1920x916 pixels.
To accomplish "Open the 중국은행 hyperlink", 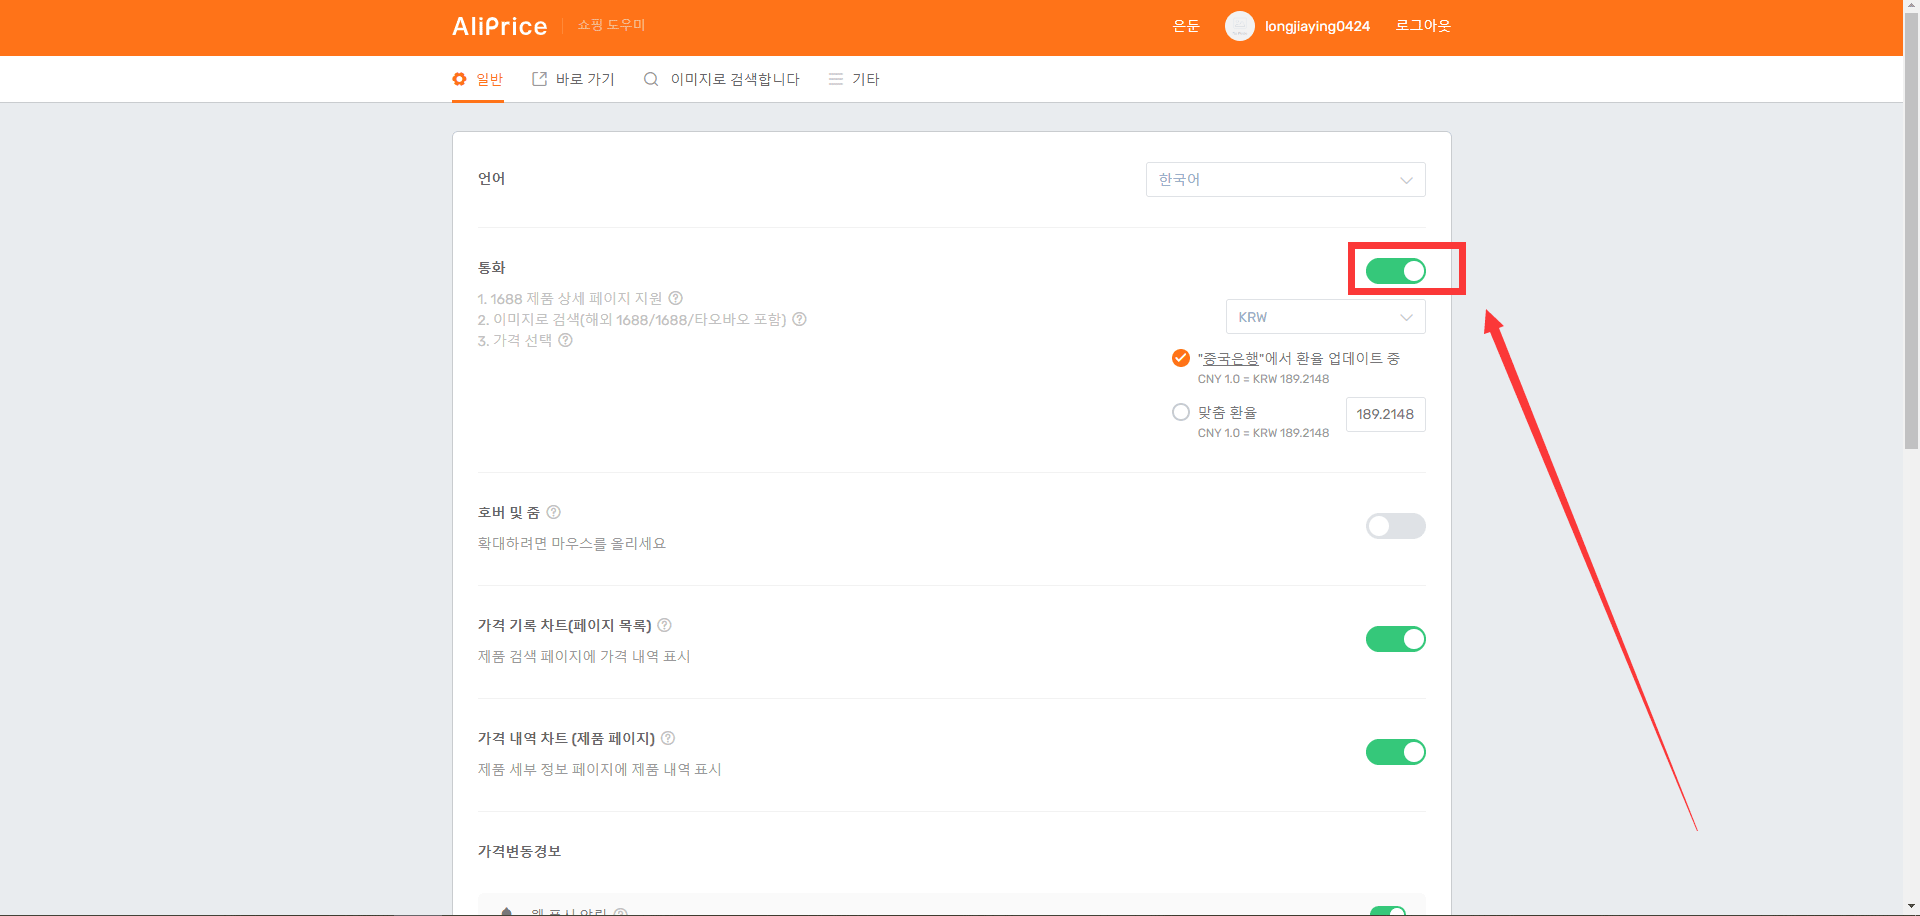I will [1231, 358].
